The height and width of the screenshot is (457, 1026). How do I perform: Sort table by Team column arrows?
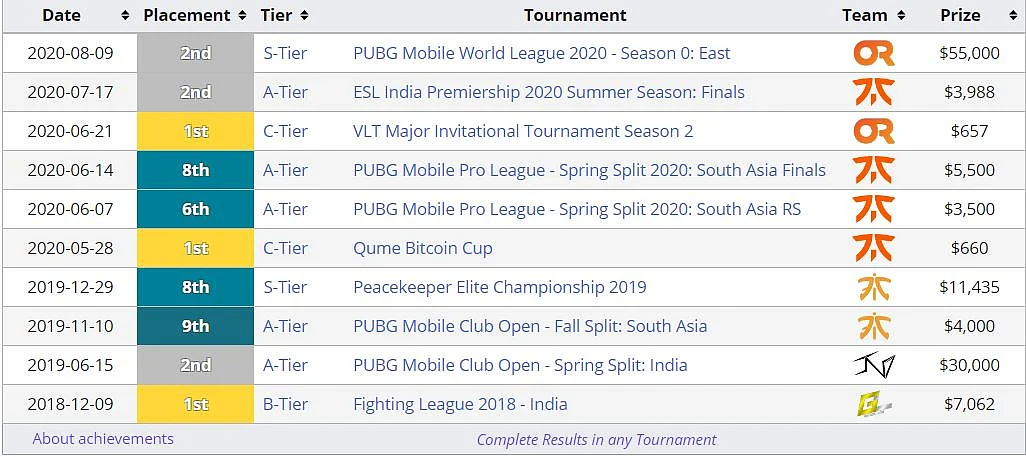[x=901, y=16]
